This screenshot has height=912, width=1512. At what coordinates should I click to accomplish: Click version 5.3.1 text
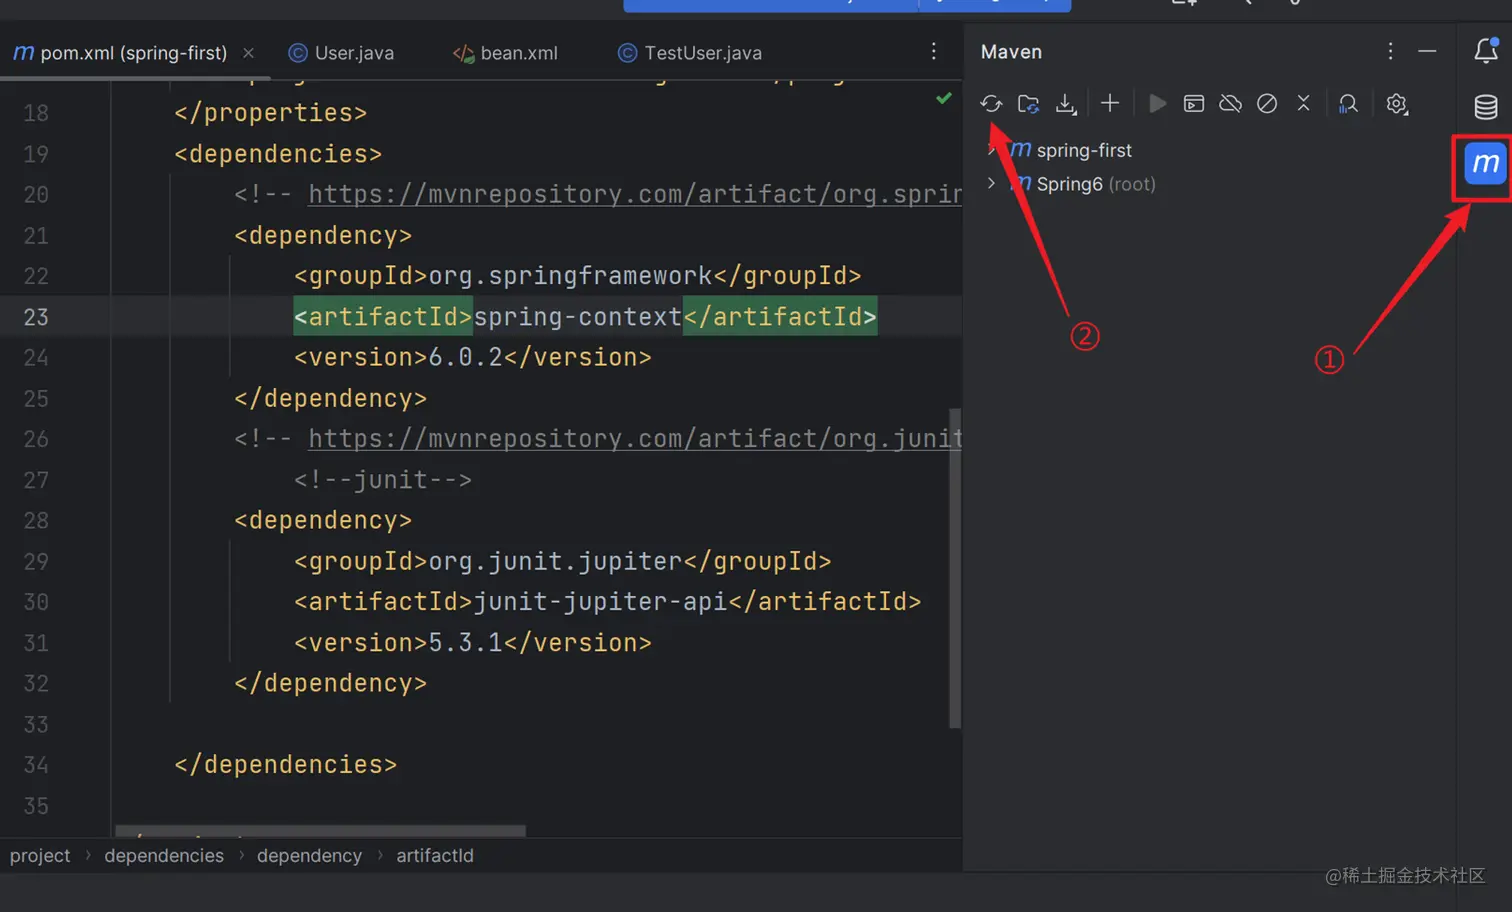466,642
